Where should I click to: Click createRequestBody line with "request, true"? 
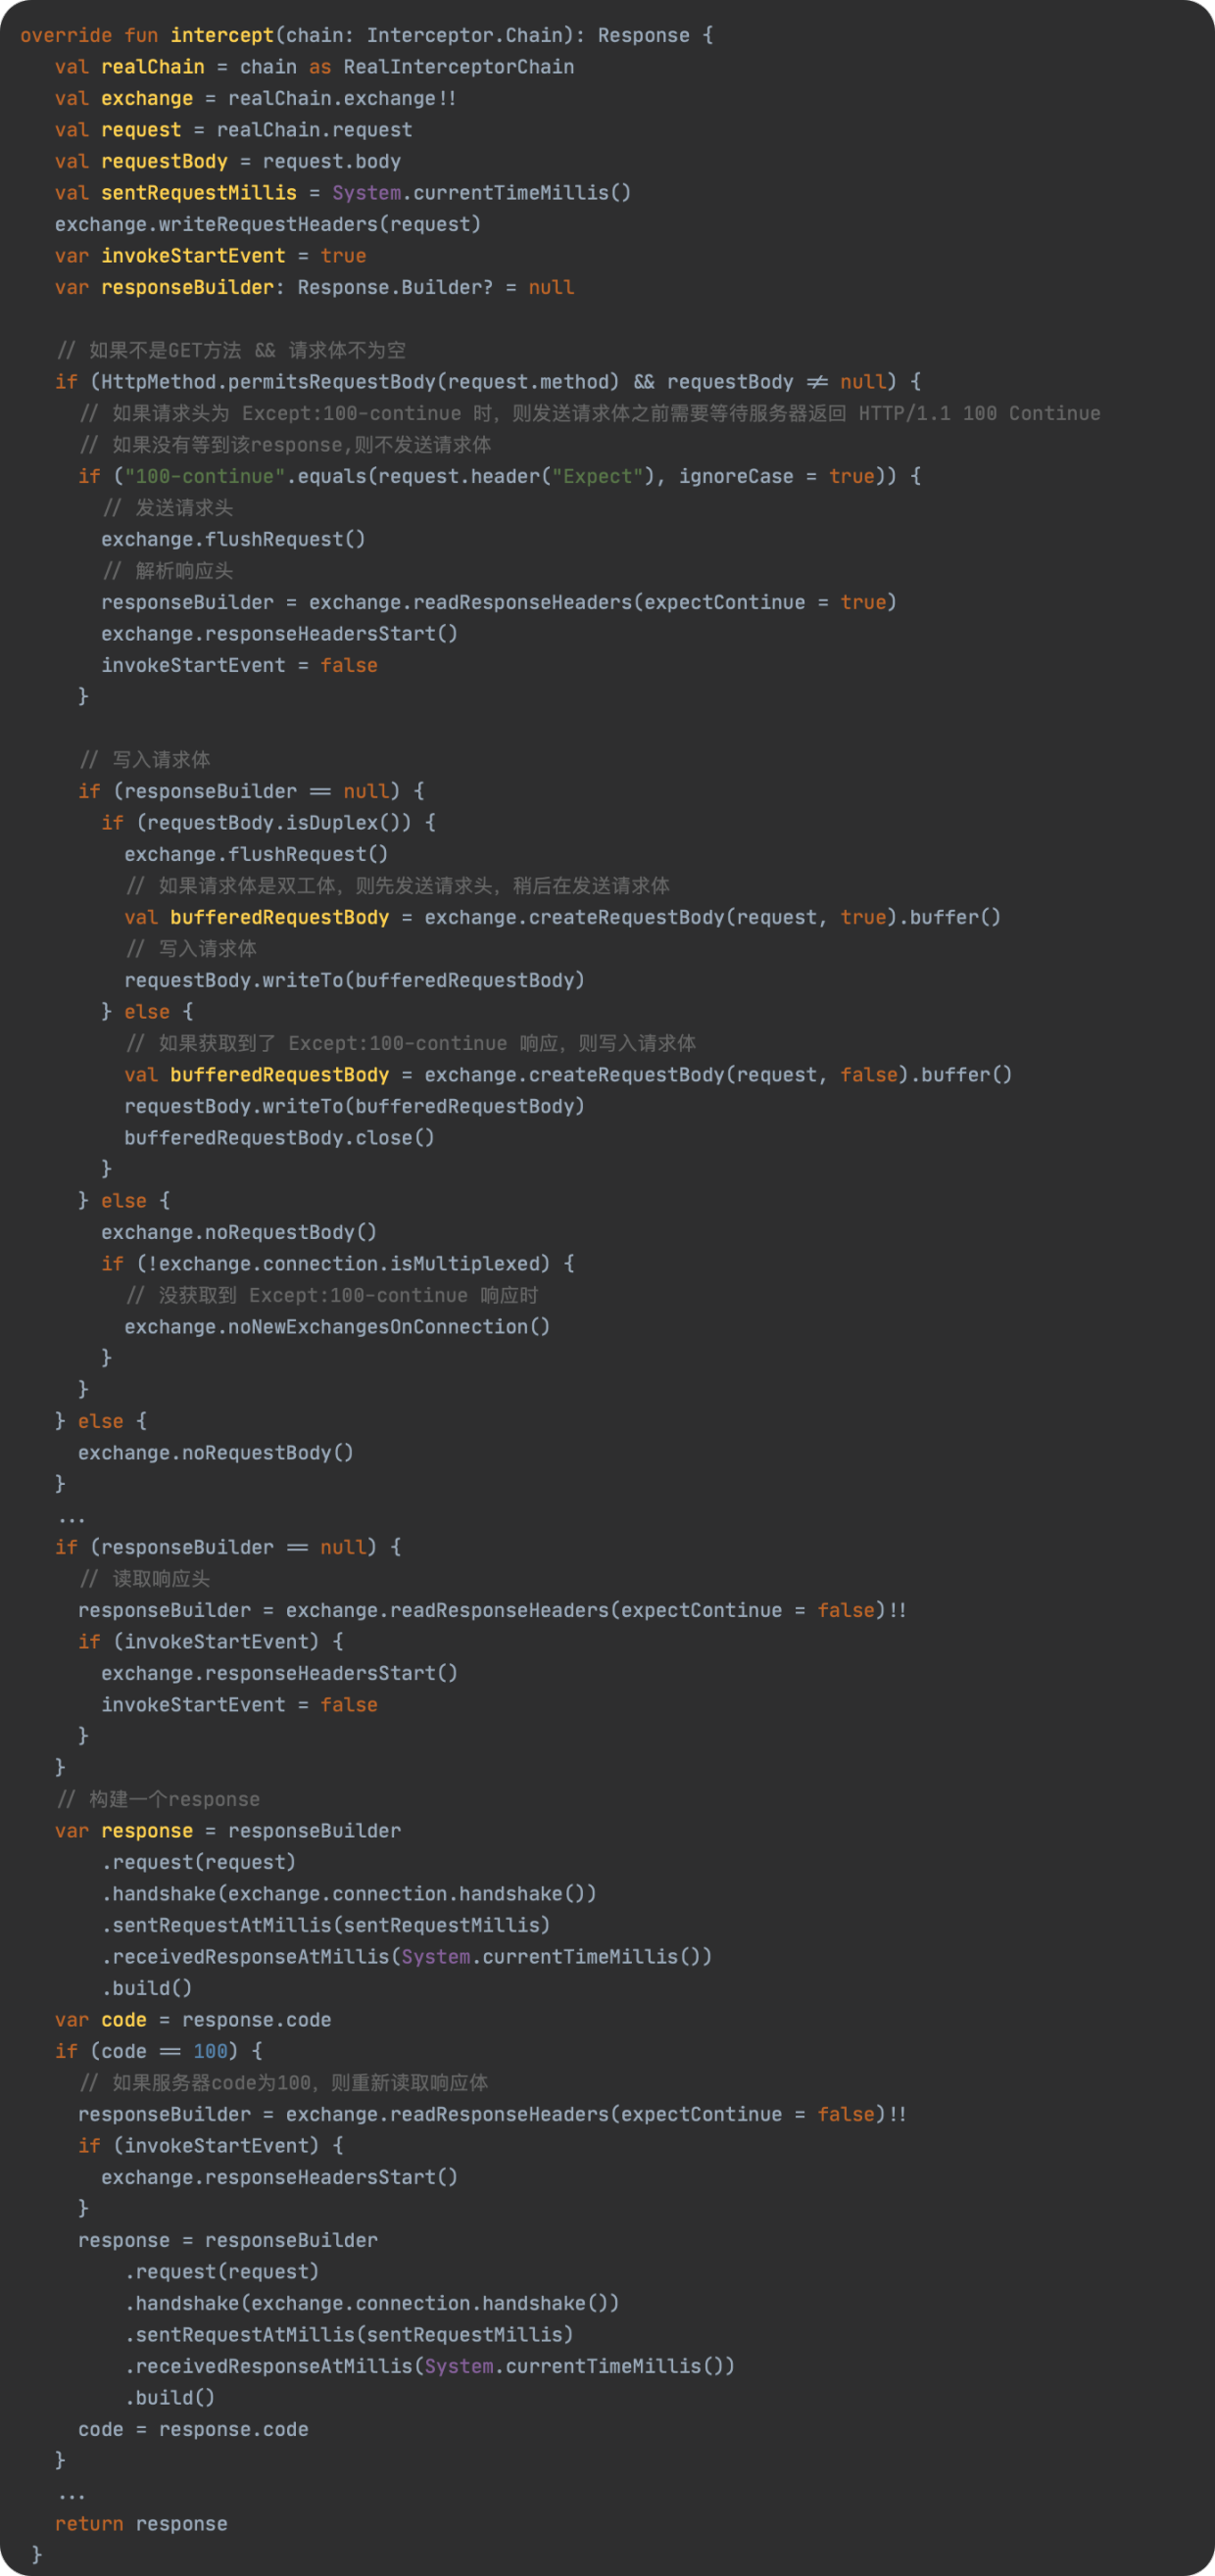(x=562, y=917)
